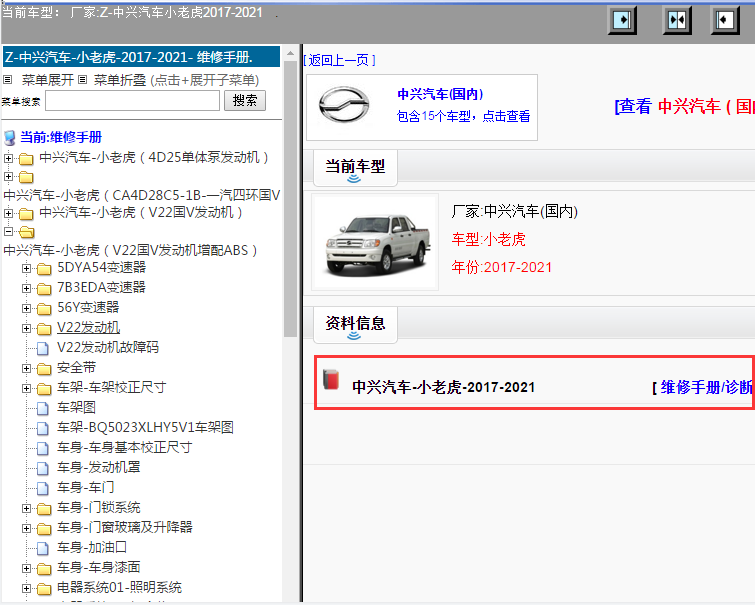755x605 pixels.
Task: Expand the 5DYA54变速器 node
Action: tap(26, 268)
